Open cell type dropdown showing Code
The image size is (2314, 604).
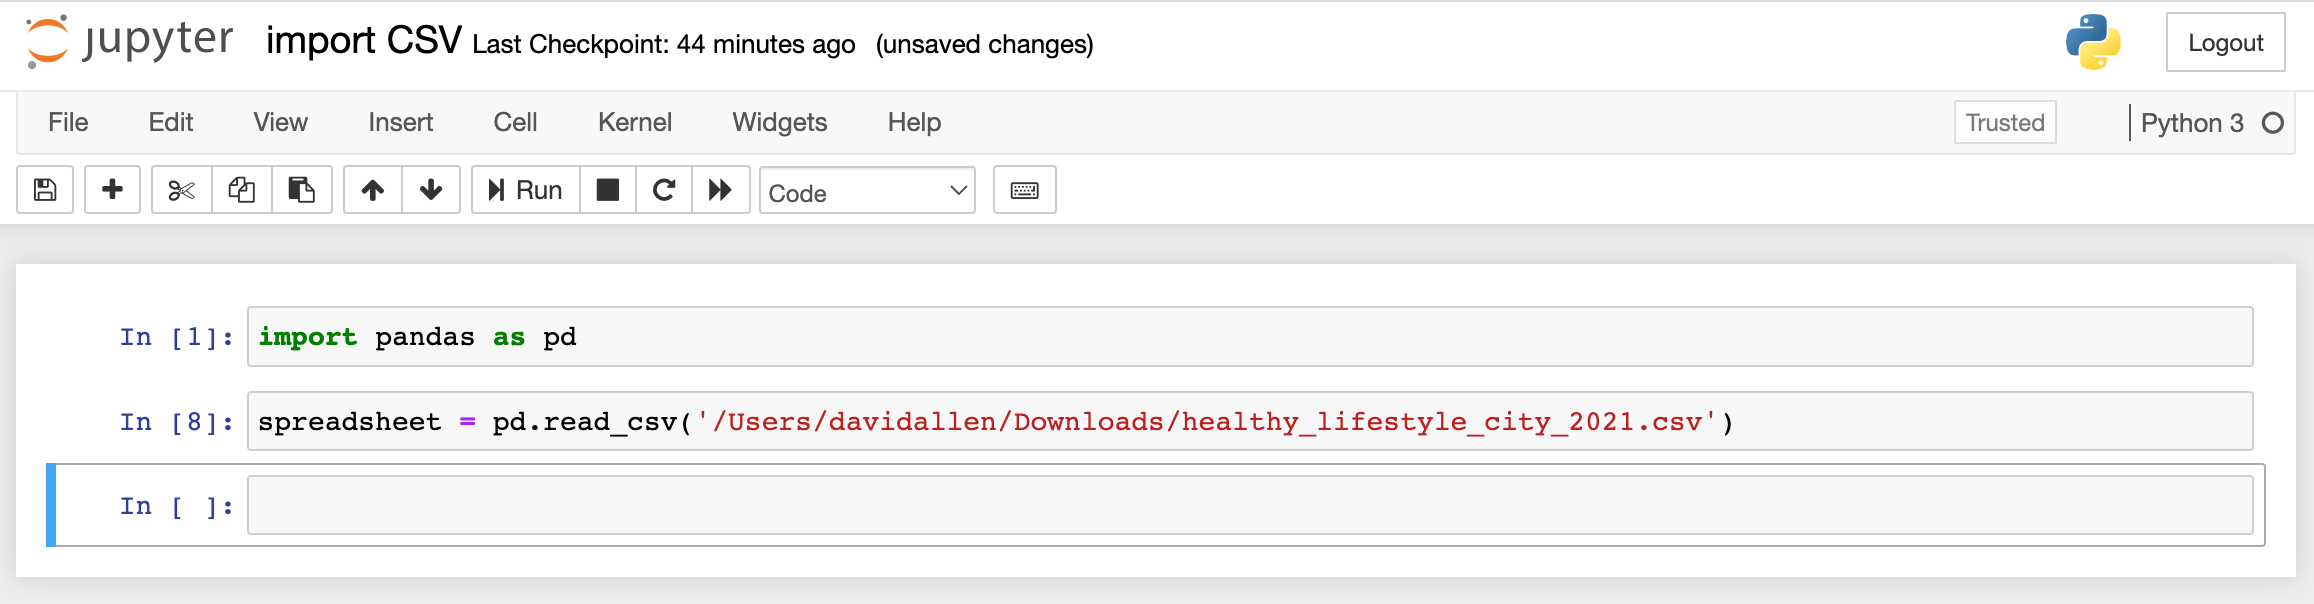(867, 191)
